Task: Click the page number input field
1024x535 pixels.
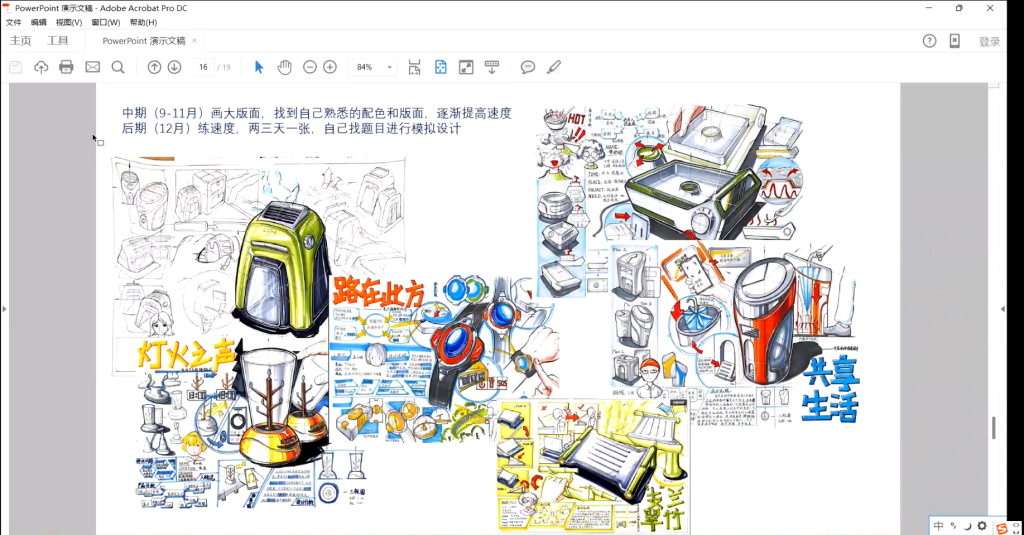Action: 203,67
